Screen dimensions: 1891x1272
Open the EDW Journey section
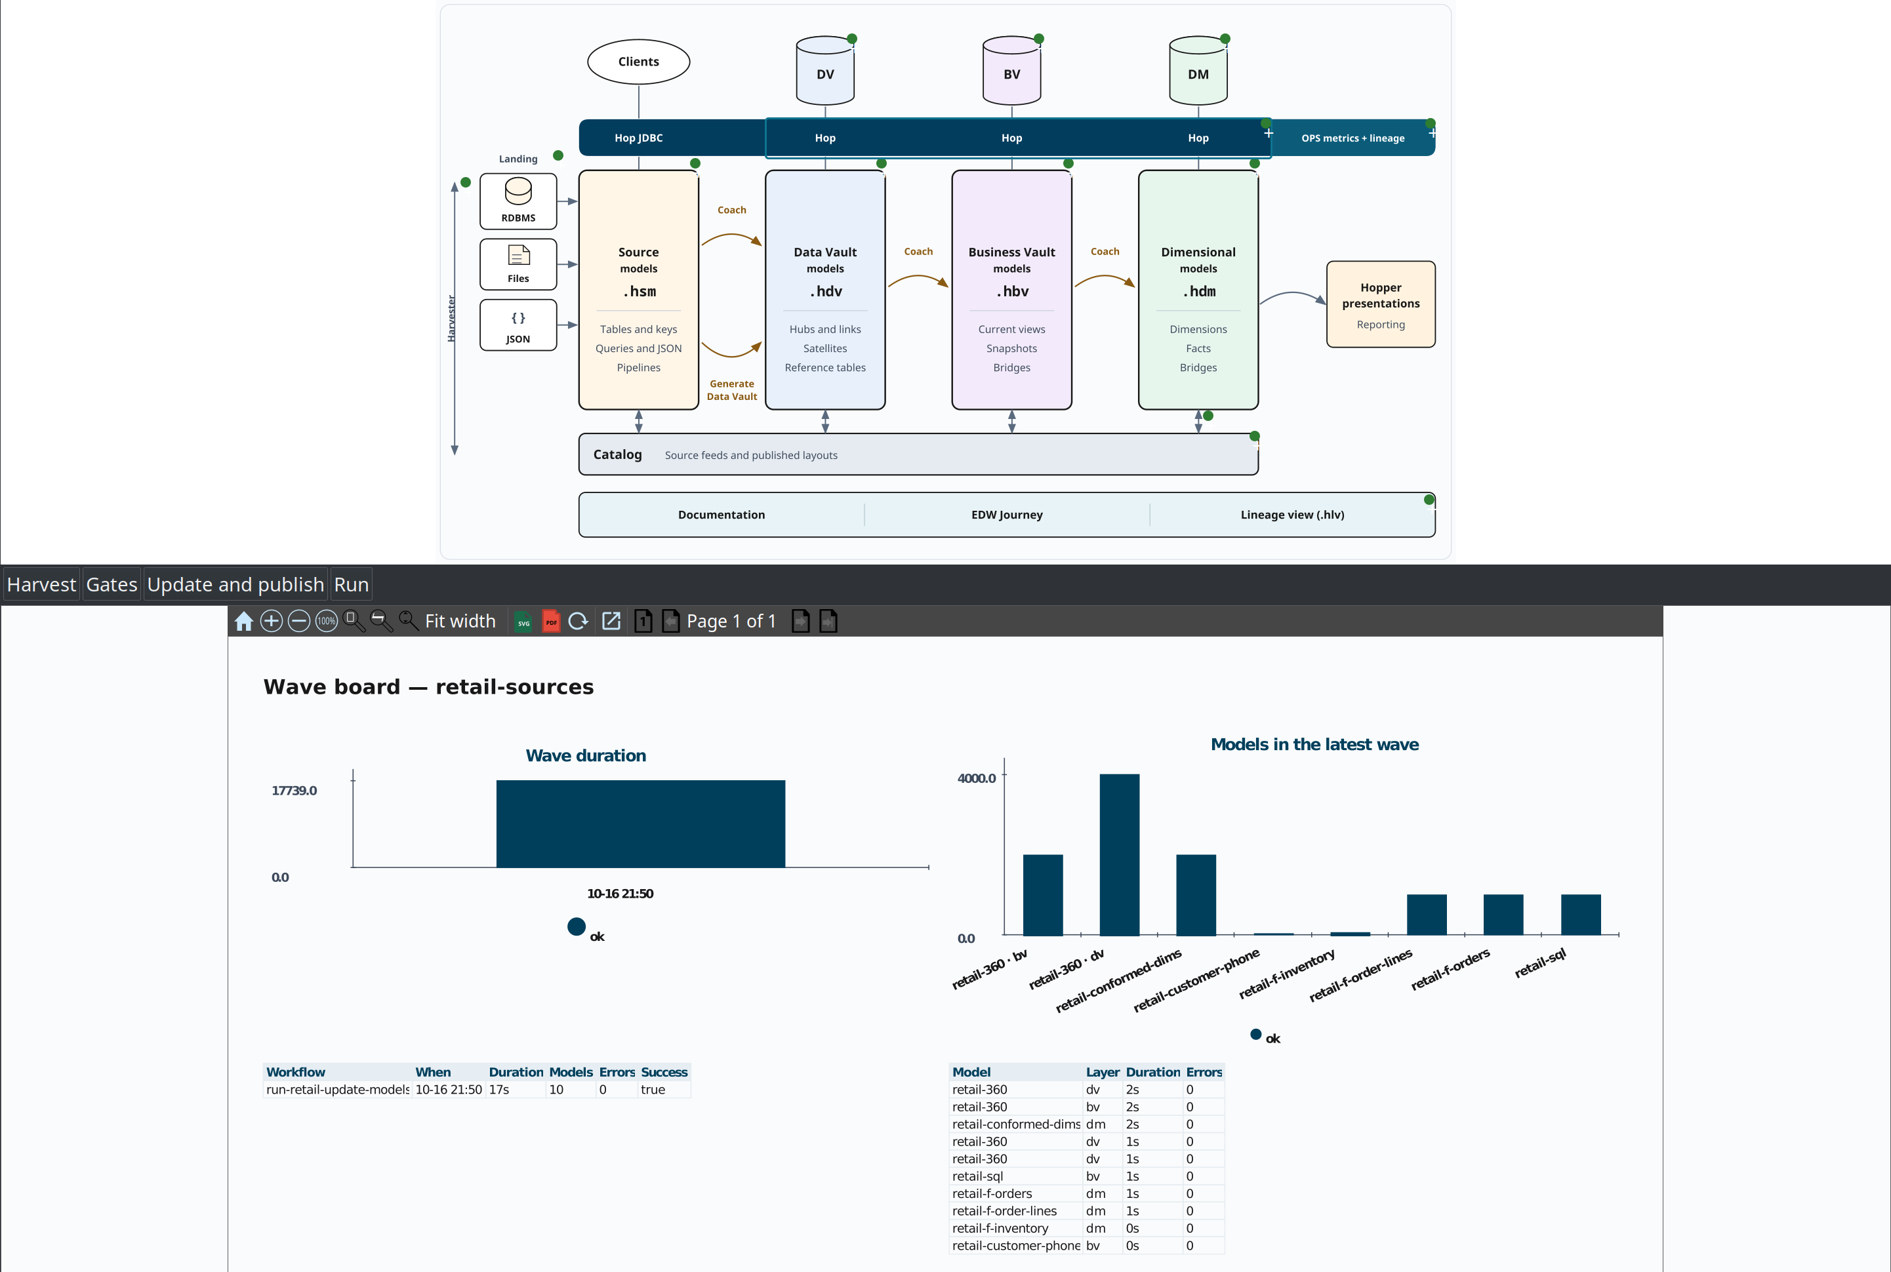tap(1007, 515)
